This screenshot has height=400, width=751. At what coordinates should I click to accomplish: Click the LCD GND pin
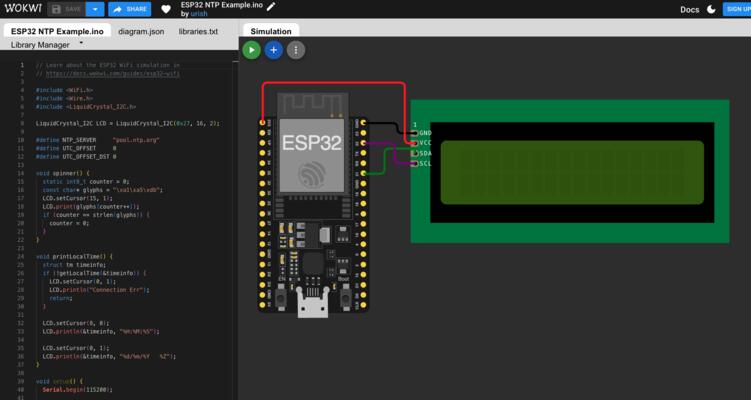click(415, 133)
